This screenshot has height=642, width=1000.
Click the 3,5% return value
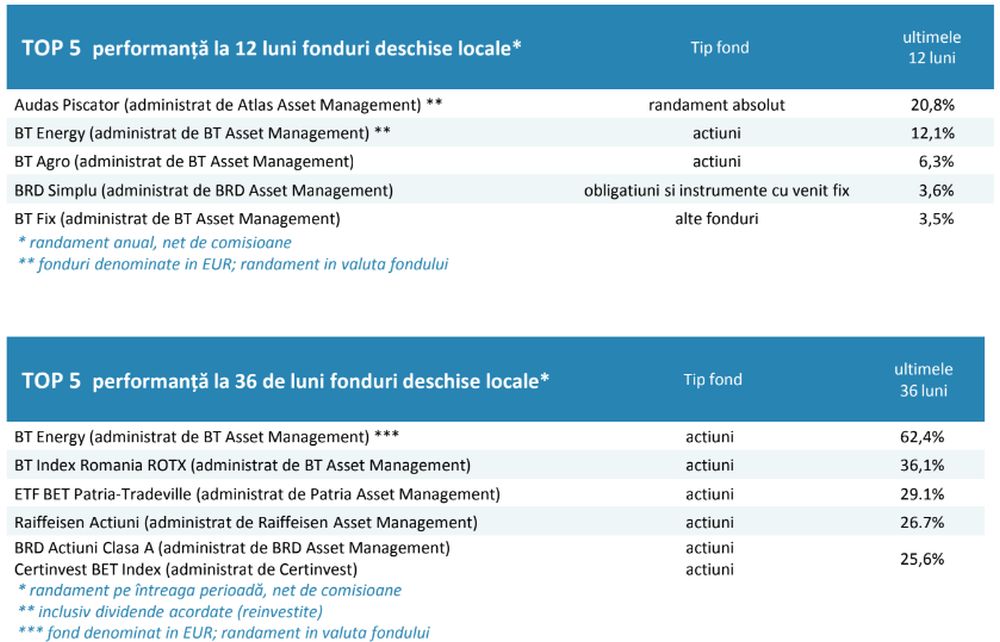[936, 219]
